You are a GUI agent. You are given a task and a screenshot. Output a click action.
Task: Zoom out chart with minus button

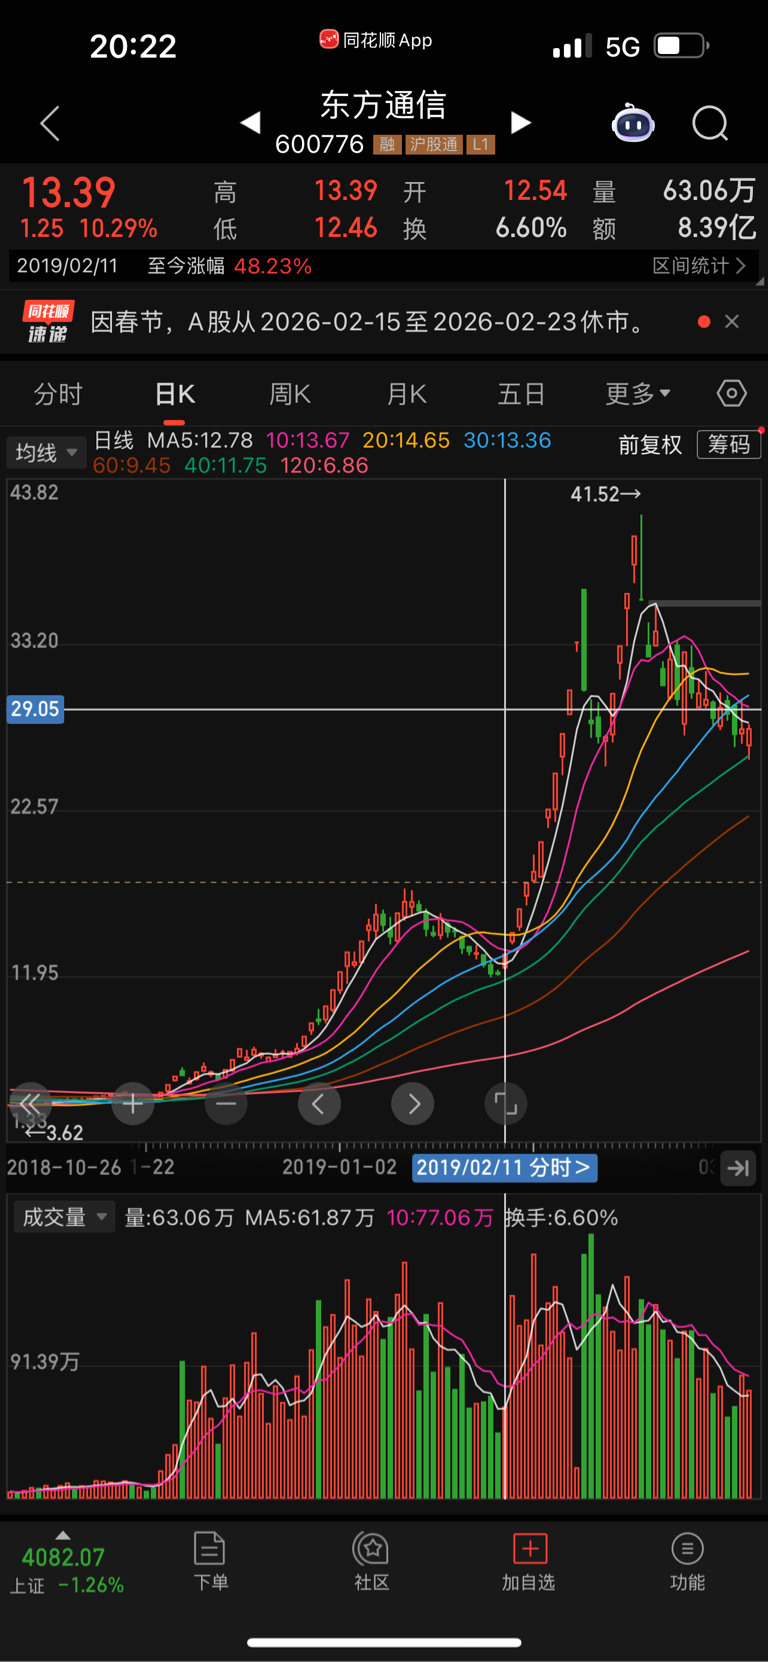[226, 1104]
